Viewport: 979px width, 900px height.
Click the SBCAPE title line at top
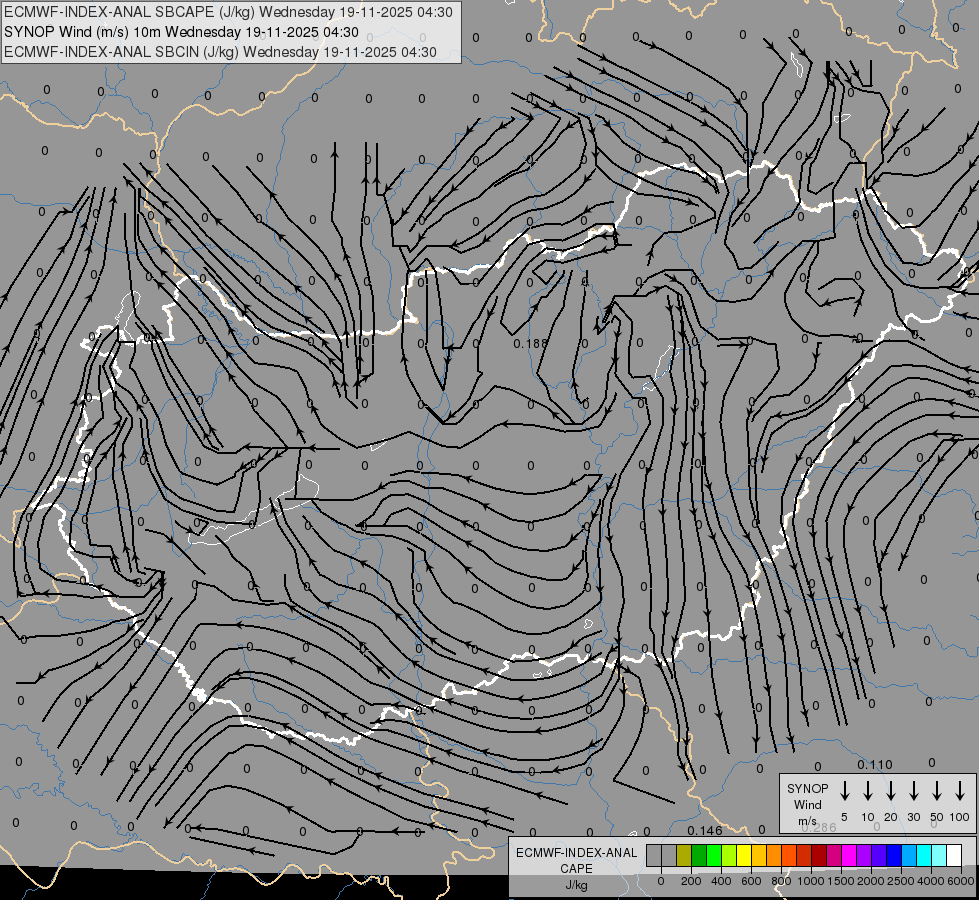tap(228, 12)
